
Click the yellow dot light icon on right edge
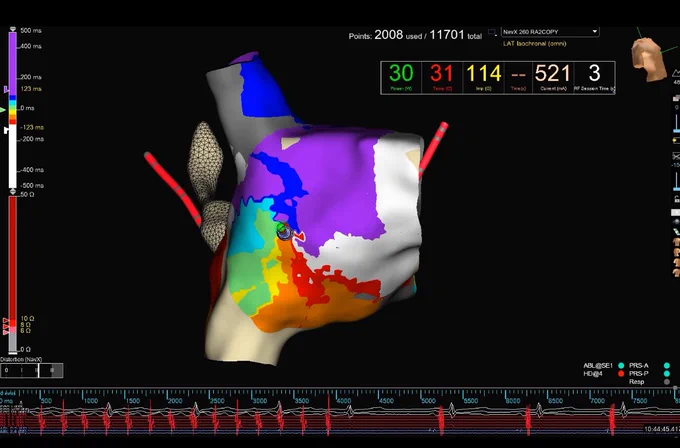(x=676, y=141)
